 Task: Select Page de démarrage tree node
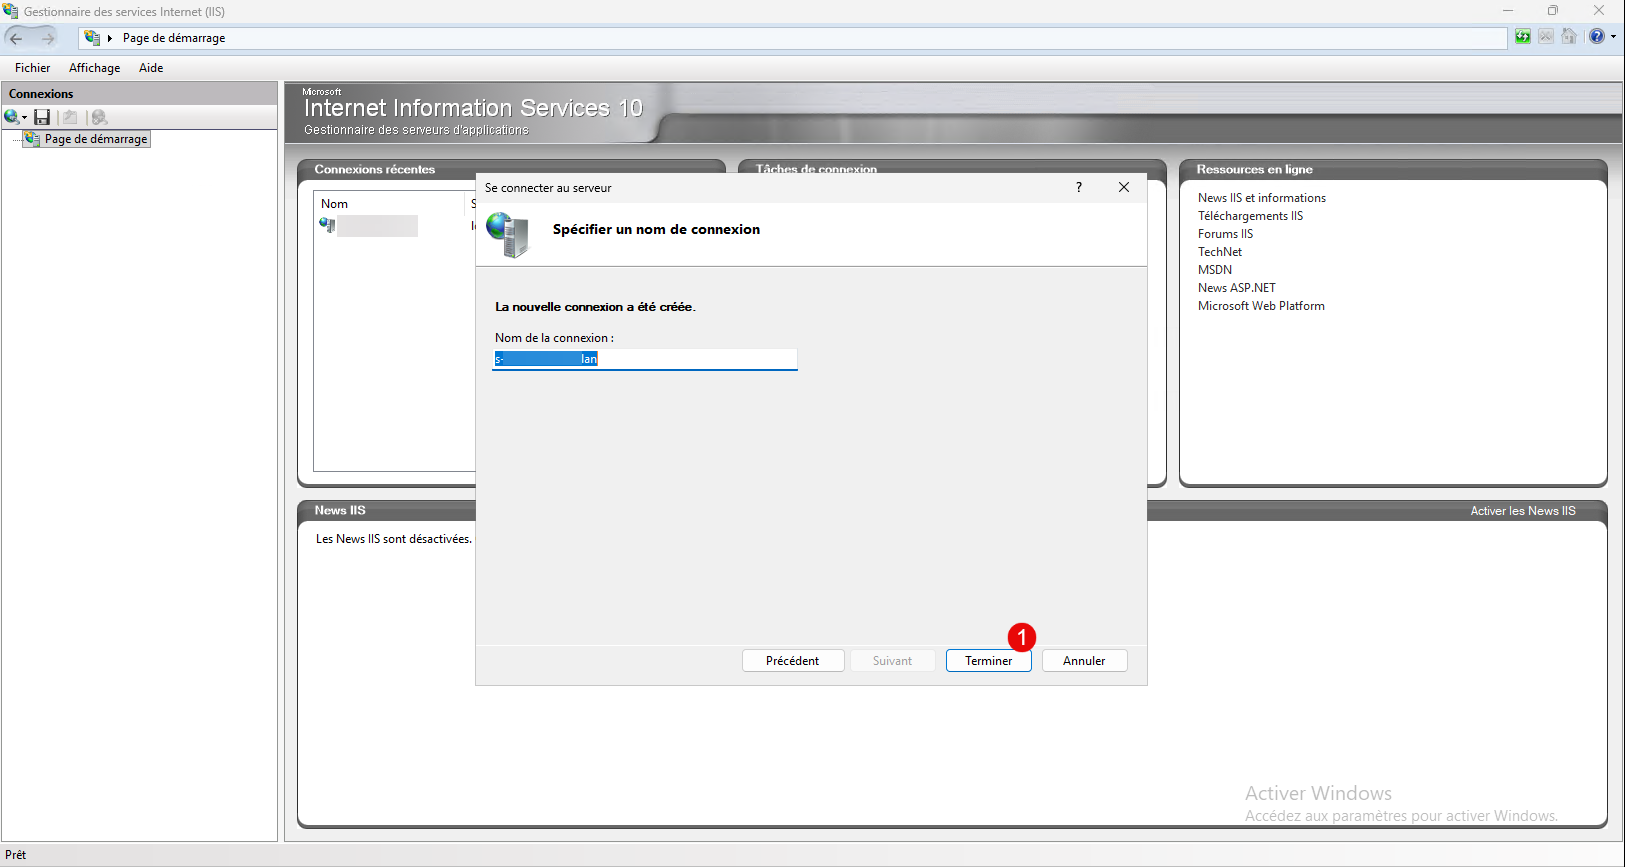coord(95,139)
